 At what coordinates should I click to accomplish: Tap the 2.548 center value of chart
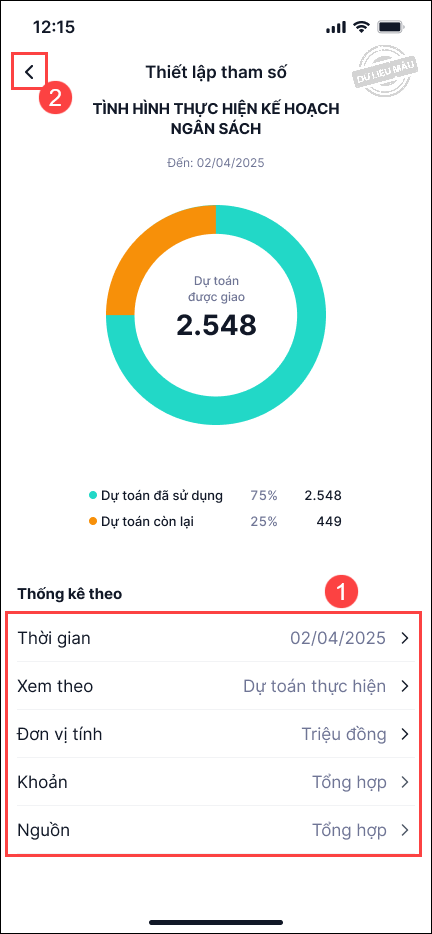[216, 325]
